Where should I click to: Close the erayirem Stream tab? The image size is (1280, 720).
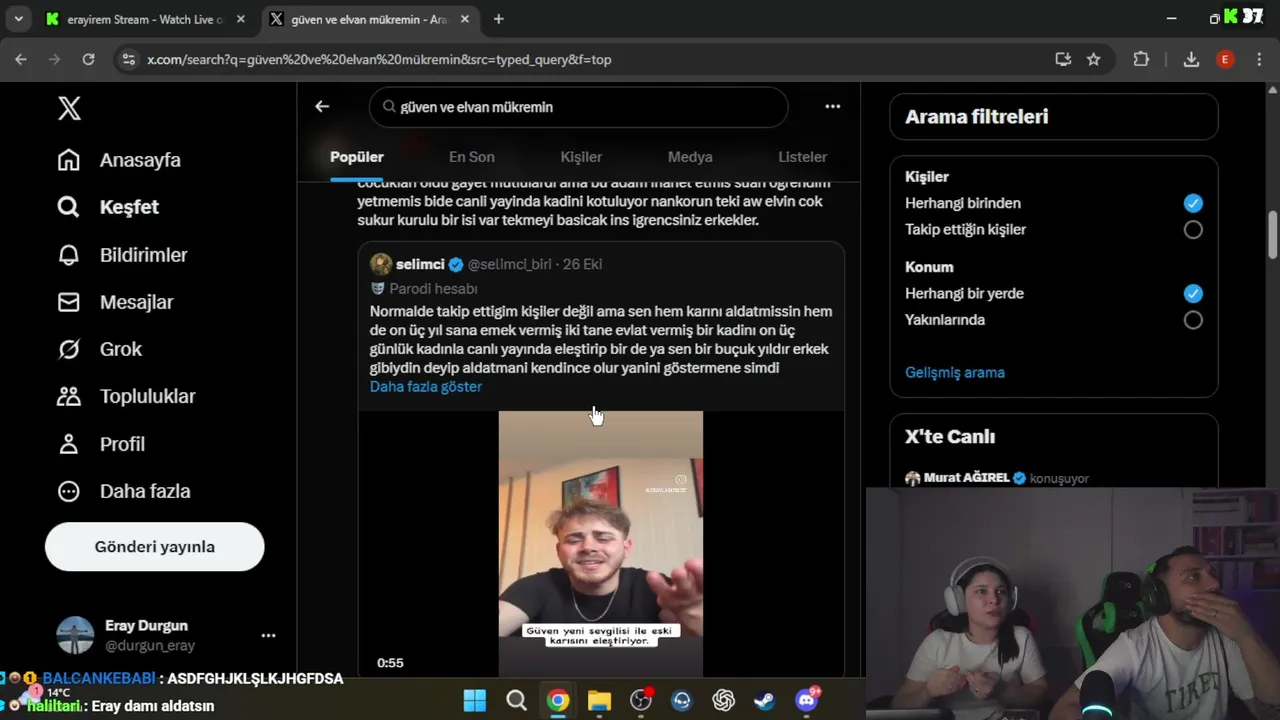[240, 19]
